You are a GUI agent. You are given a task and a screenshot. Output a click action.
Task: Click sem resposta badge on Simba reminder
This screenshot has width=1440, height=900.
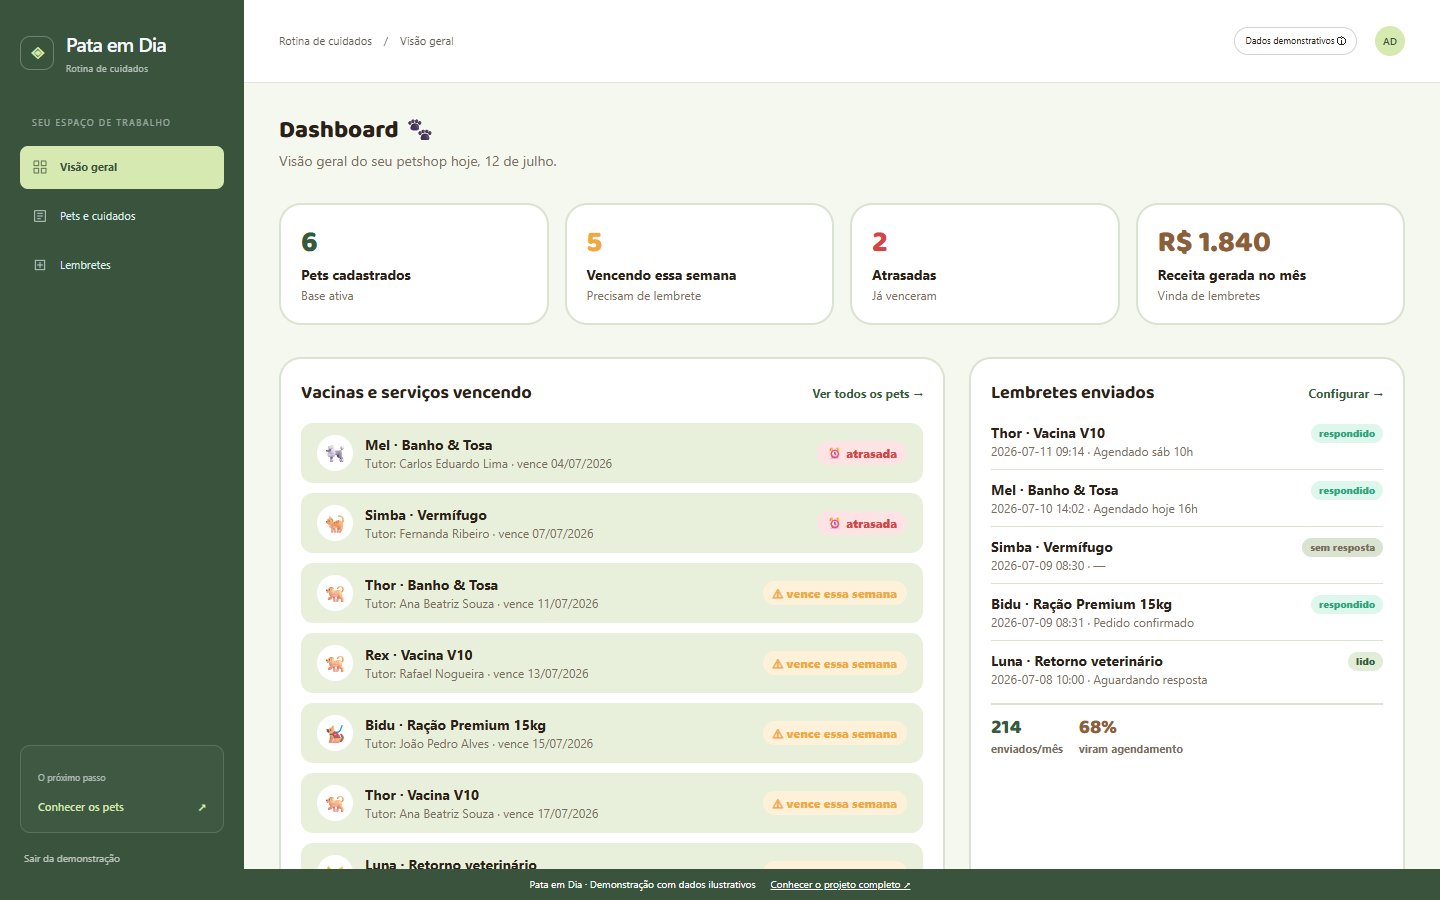coord(1342,548)
